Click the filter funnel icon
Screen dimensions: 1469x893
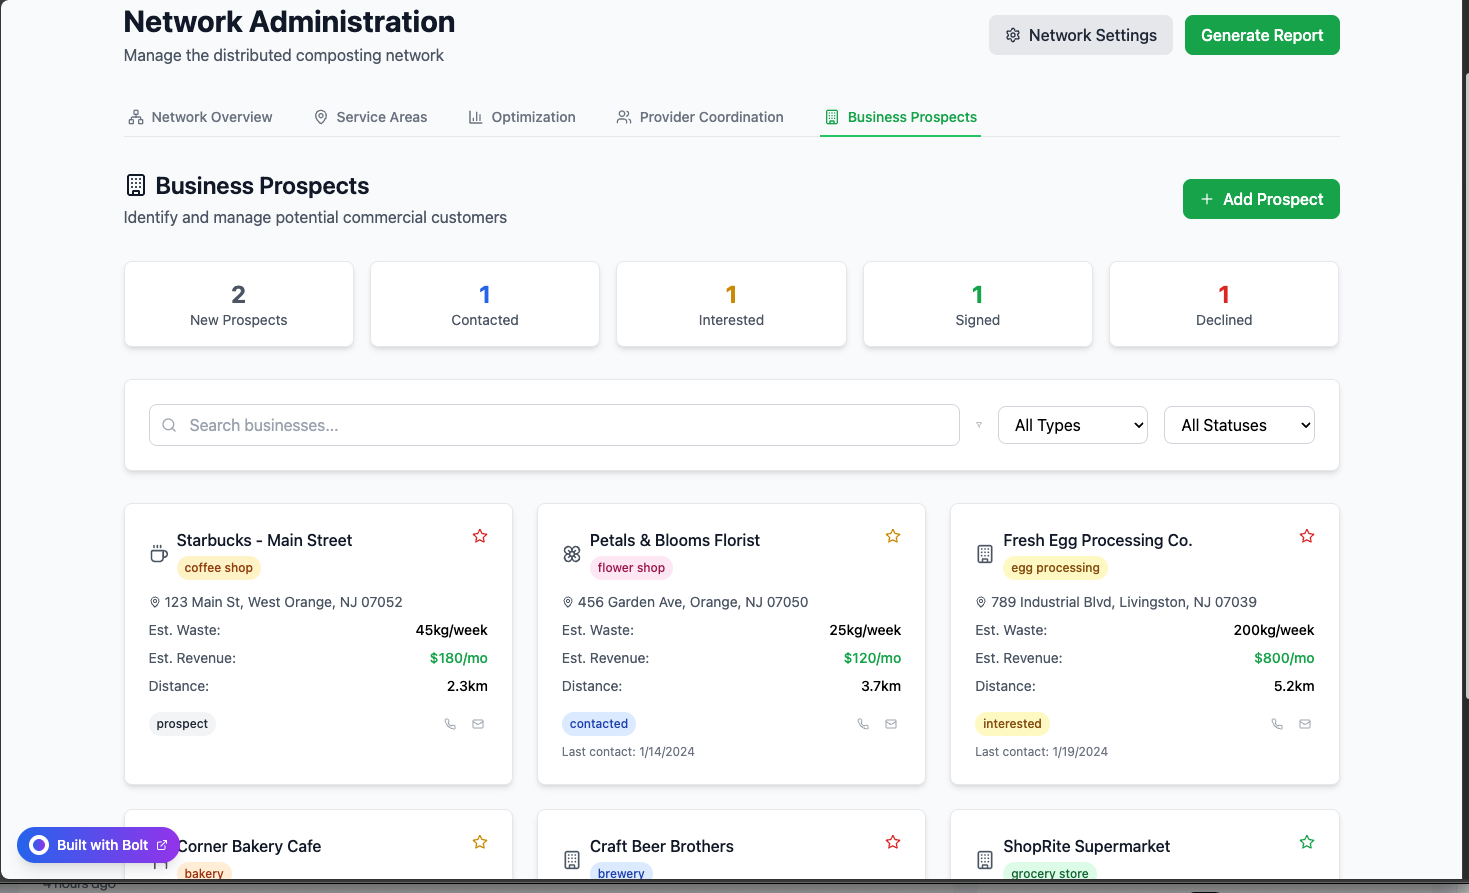979,425
